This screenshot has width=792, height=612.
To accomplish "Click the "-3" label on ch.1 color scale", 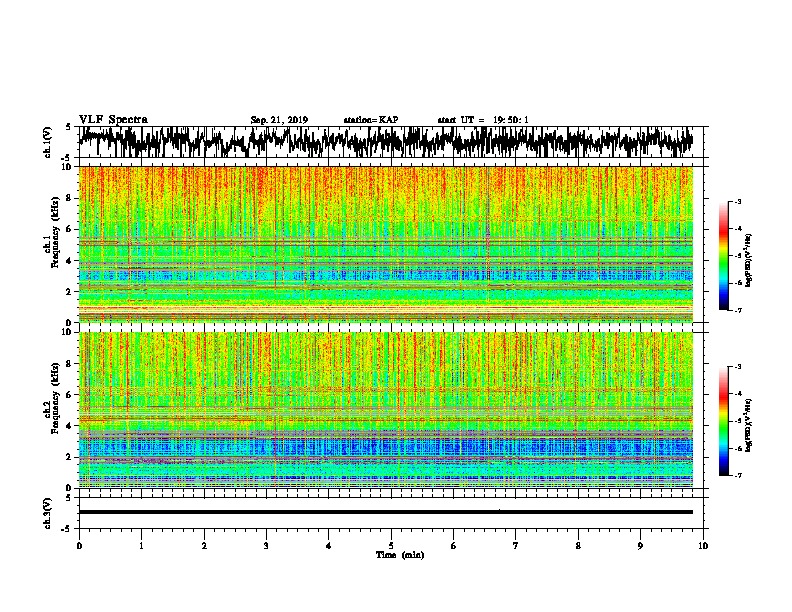I will 738,202.
